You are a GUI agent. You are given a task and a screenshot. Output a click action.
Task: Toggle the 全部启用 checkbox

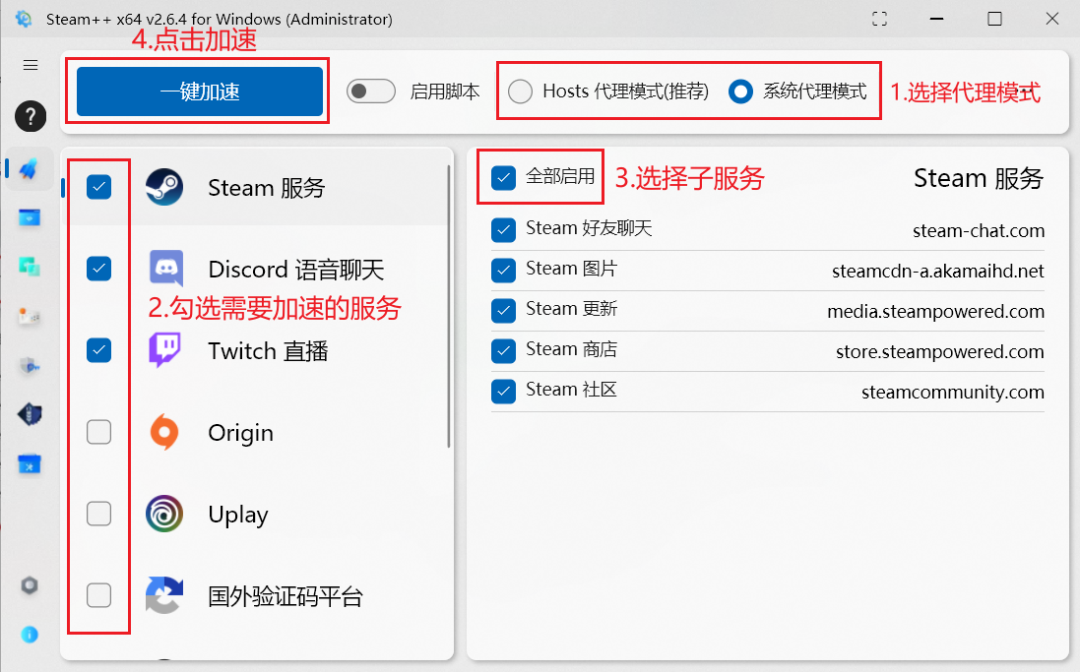tap(503, 178)
